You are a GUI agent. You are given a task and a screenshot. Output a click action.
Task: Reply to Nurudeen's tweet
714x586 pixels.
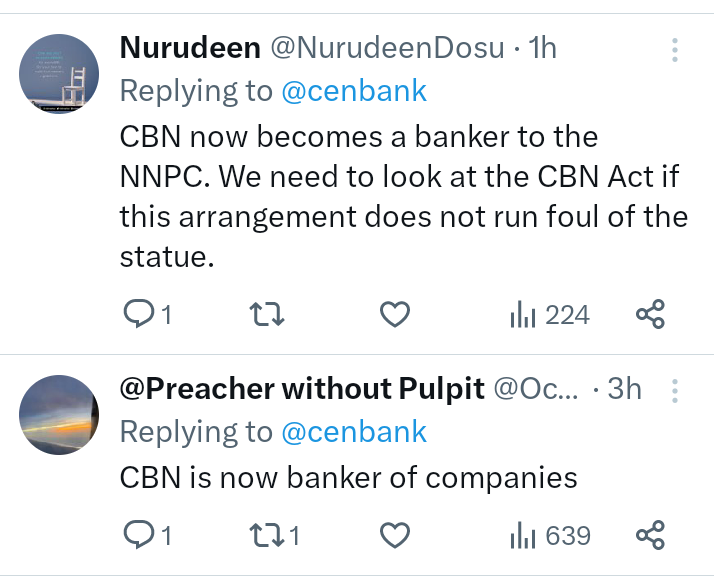[136, 316]
